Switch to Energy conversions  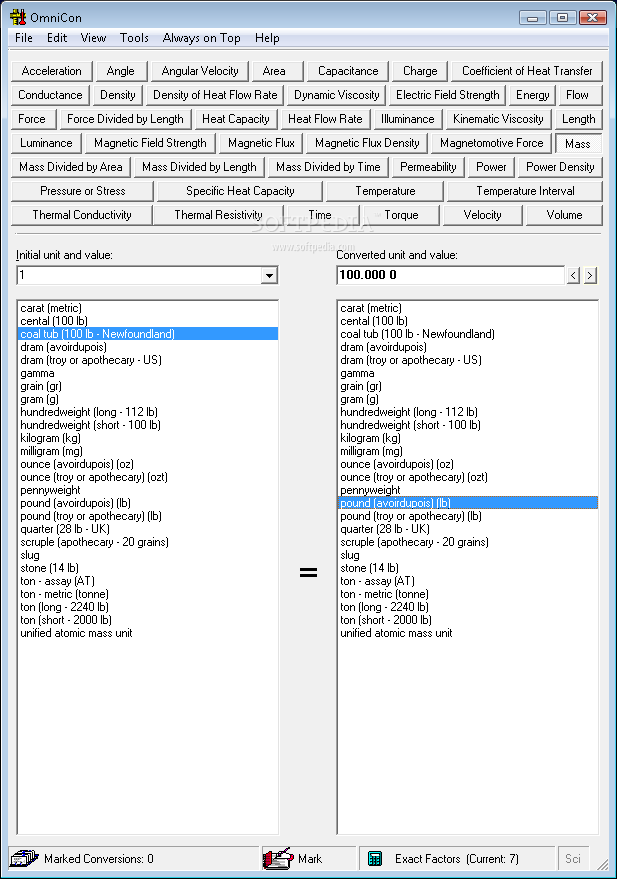pos(532,95)
